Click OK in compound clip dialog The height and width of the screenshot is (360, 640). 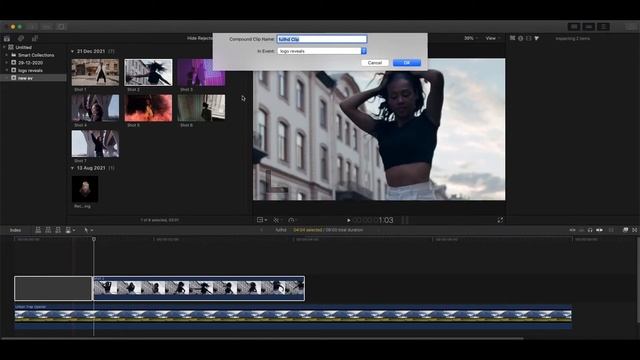(407, 63)
